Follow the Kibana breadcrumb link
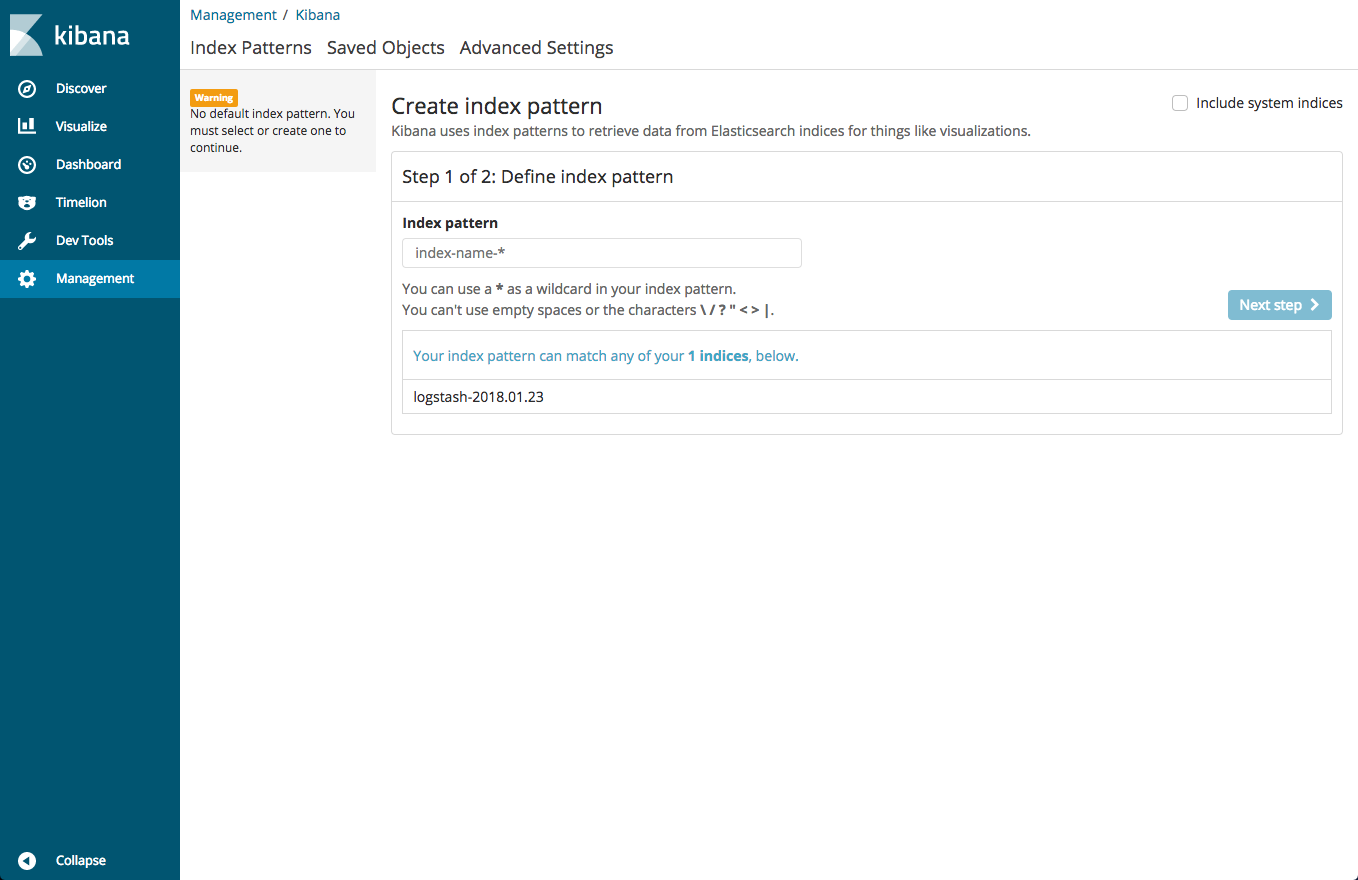Viewport: 1358px width, 880px height. (318, 15)
